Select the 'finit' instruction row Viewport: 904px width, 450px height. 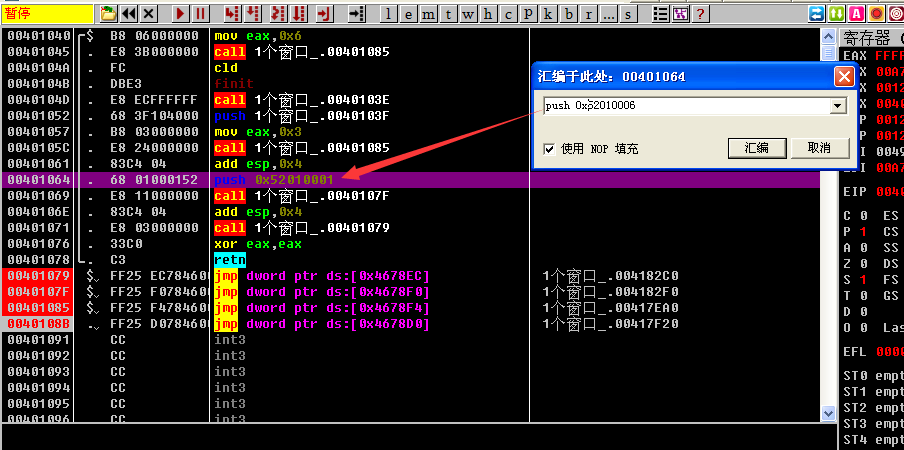click(410, 84)
